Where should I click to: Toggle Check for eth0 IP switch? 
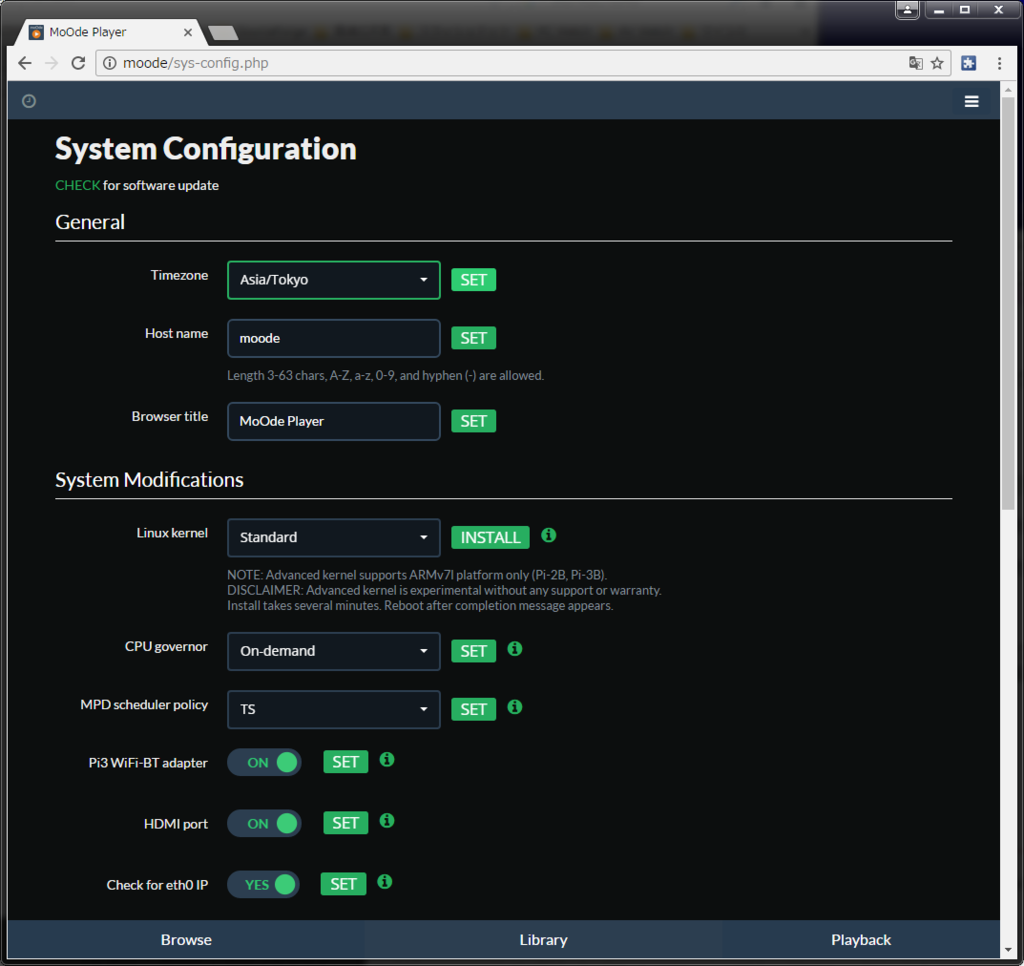(263, 884)
